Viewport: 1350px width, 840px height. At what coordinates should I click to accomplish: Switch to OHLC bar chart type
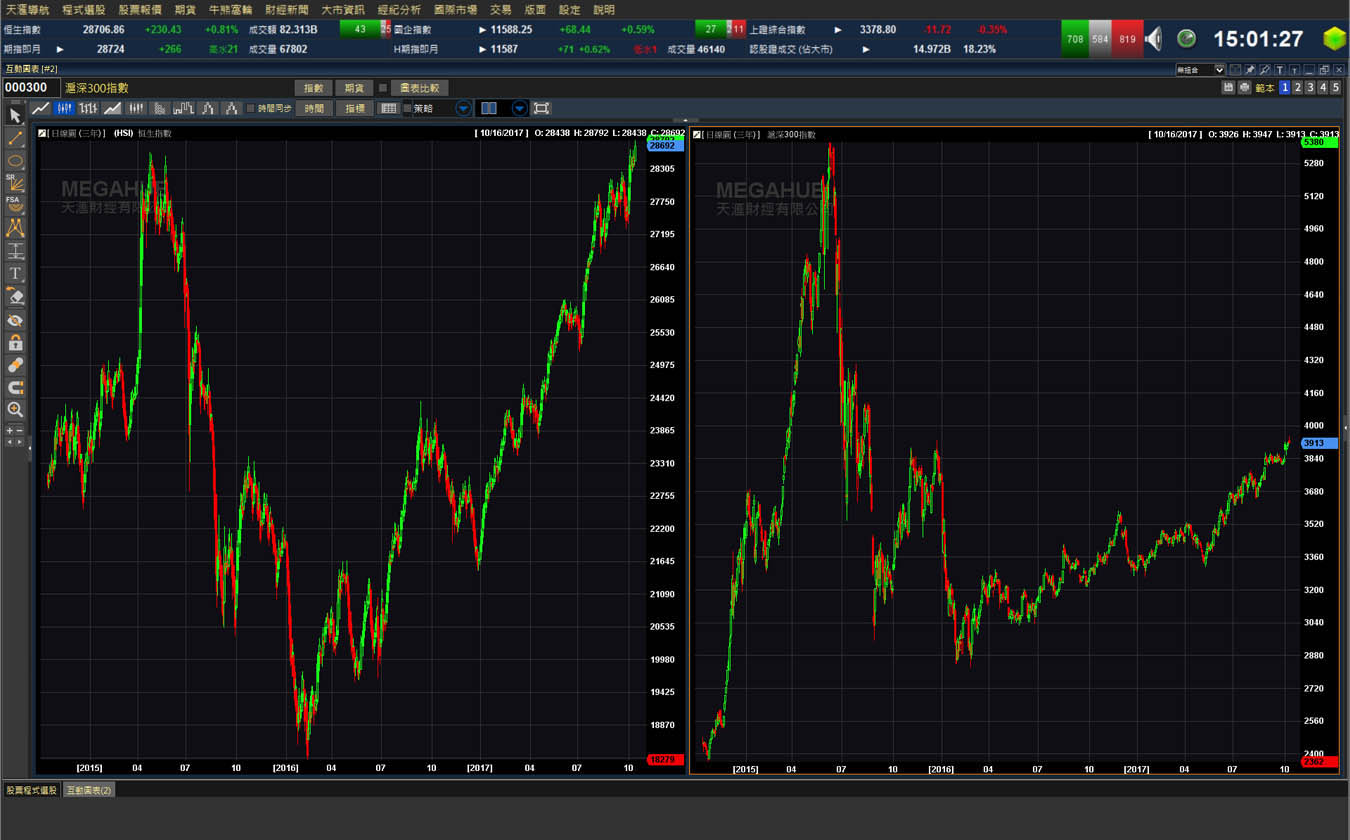88,108
